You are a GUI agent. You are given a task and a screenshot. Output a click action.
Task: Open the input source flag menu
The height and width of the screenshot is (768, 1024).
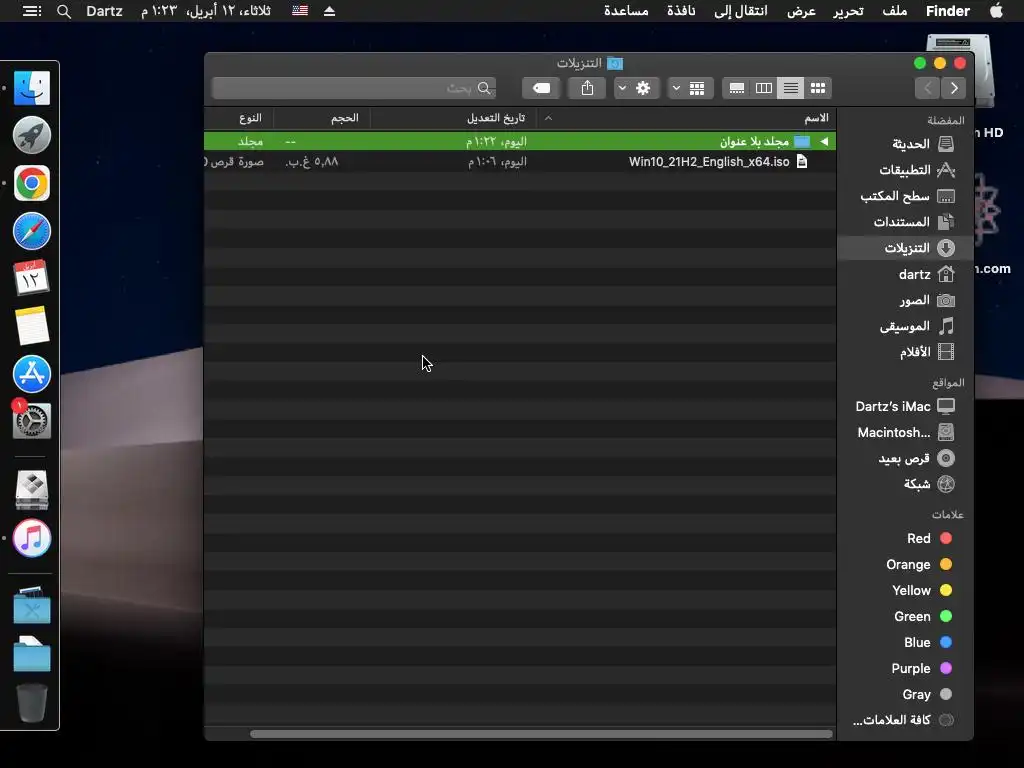tap(300, 11)
